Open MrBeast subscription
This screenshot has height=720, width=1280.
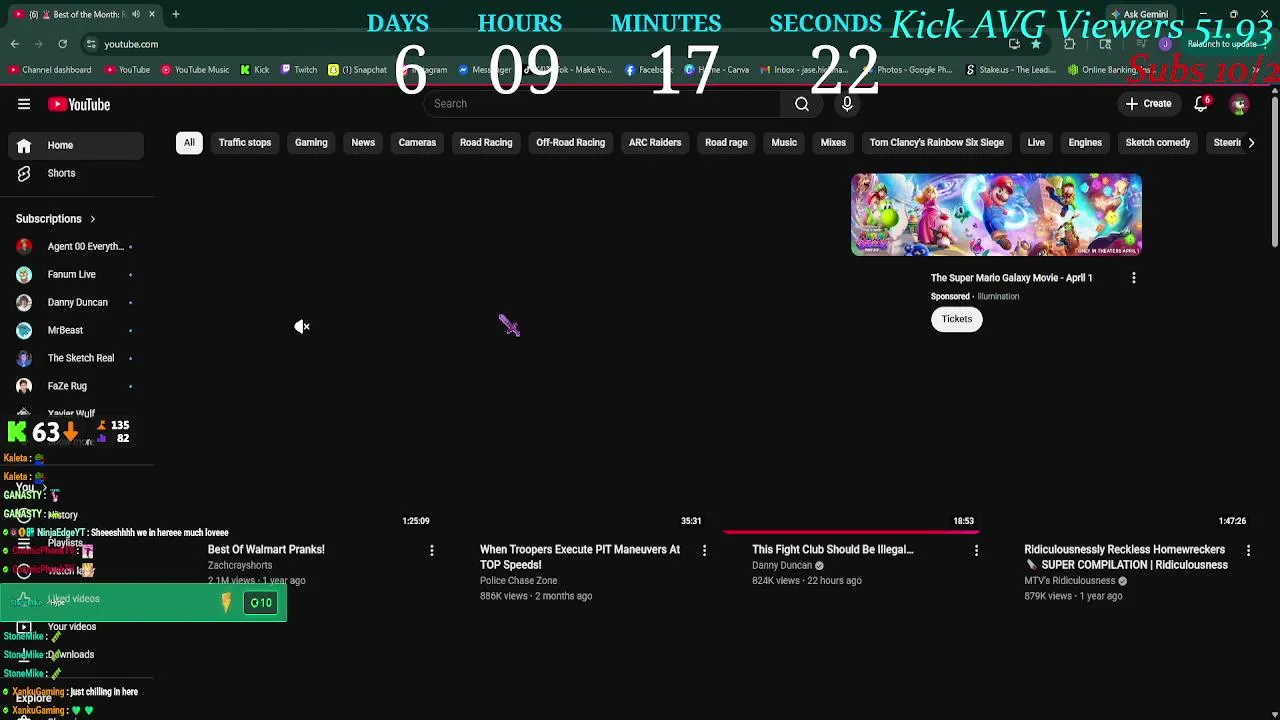pyautogui.click(x=76, y=330)
